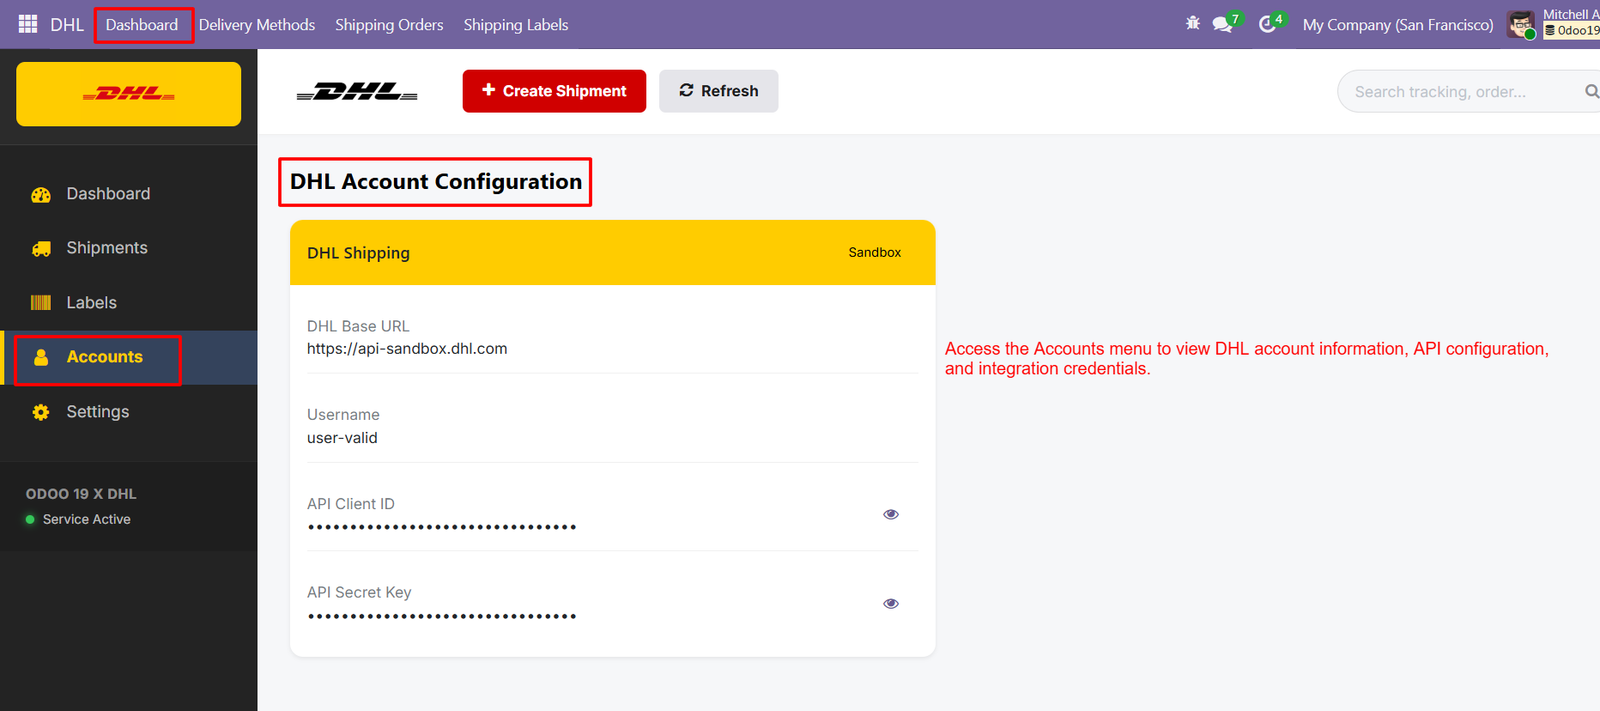Screen dimensions: 1600x711
Task: Click the DHL app name in navbar
Action: point(67,24)
